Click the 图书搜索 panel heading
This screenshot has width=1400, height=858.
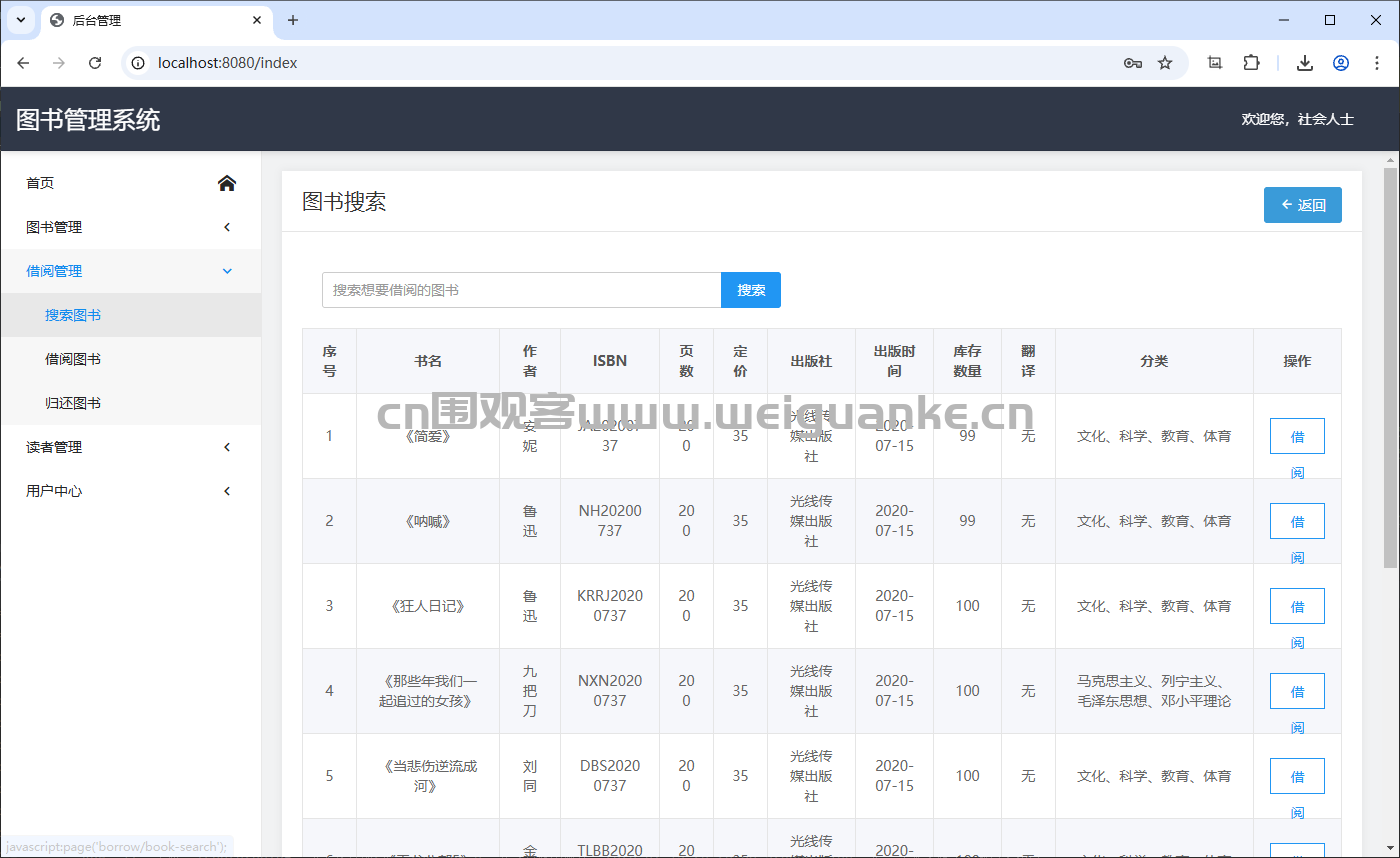point(344,202)
